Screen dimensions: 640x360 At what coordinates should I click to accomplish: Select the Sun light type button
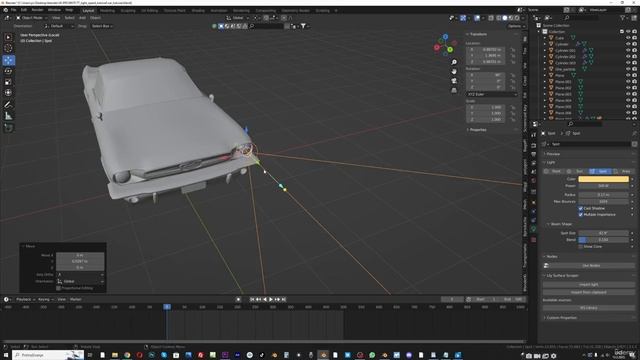point(578,171)
